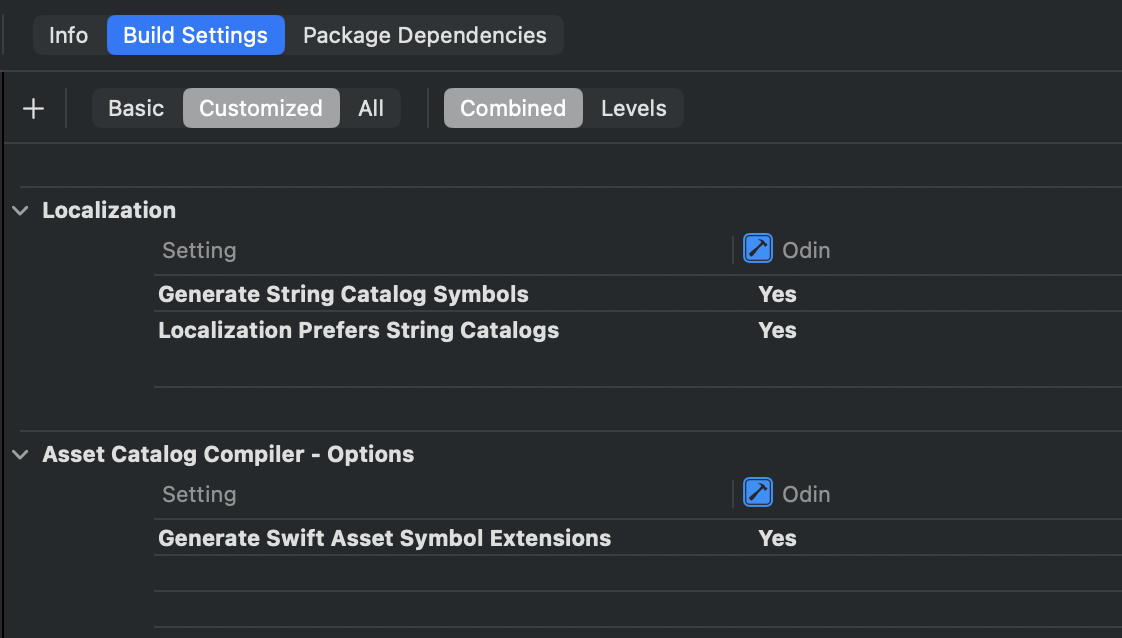Collapse Asset Catalog Compiler - Options chevron
1122x638 pixels.
click(20, 454)
